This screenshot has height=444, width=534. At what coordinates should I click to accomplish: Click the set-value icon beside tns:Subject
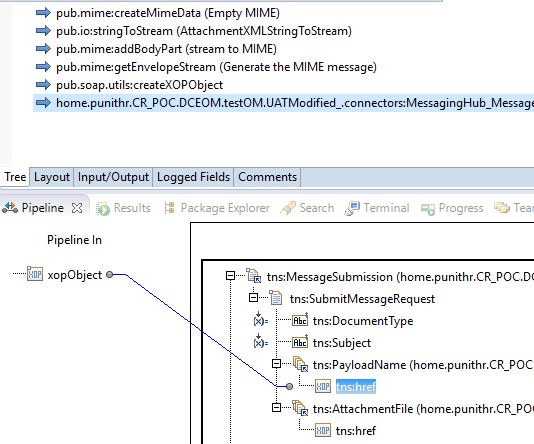tap(260, 340)
